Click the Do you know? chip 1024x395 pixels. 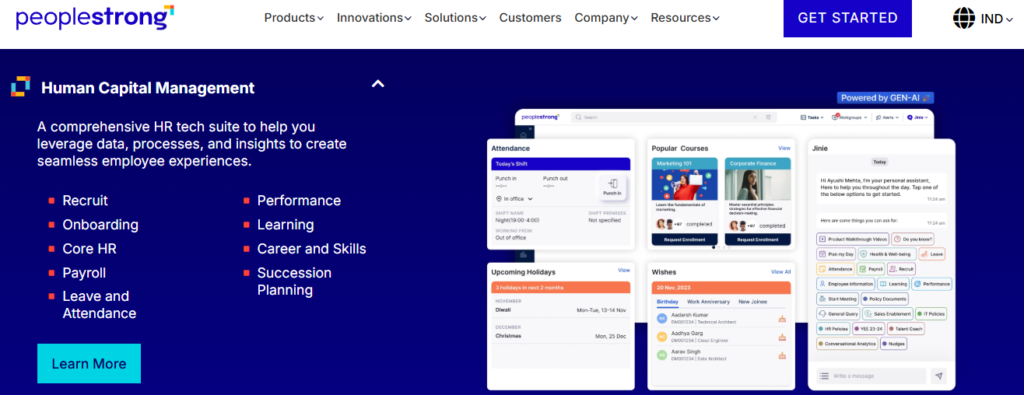[913, 239]
